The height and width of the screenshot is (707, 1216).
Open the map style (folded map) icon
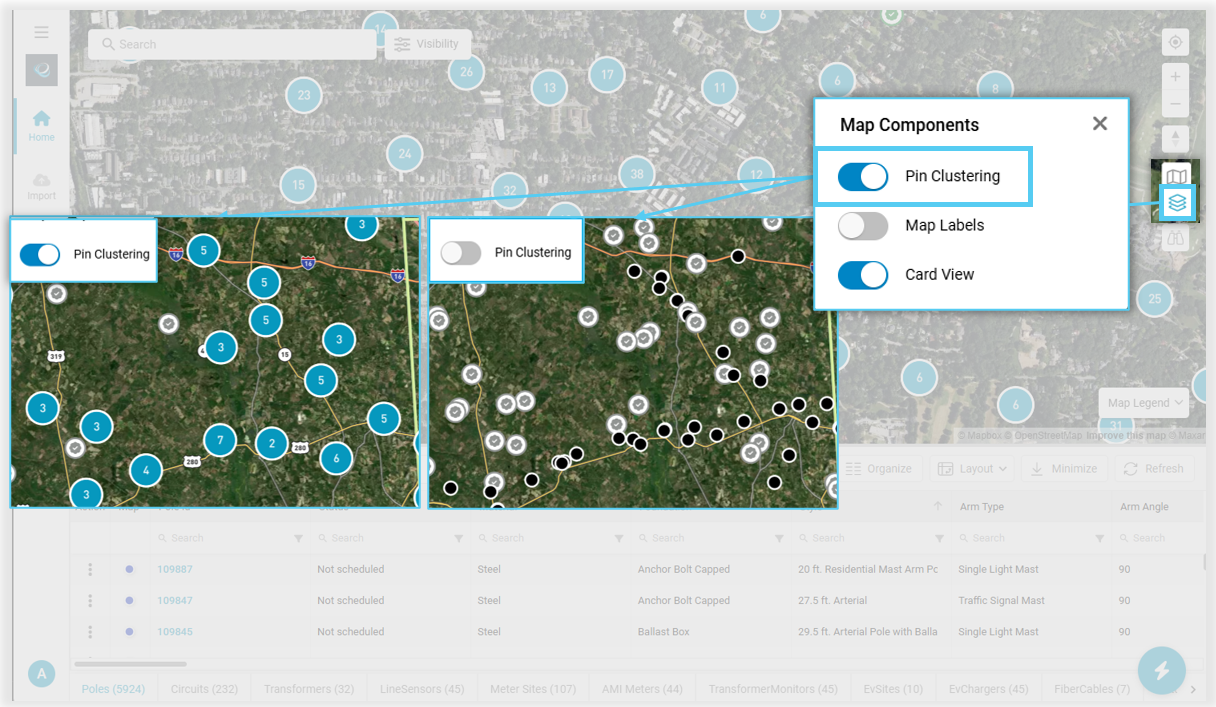coord(1177,176)
